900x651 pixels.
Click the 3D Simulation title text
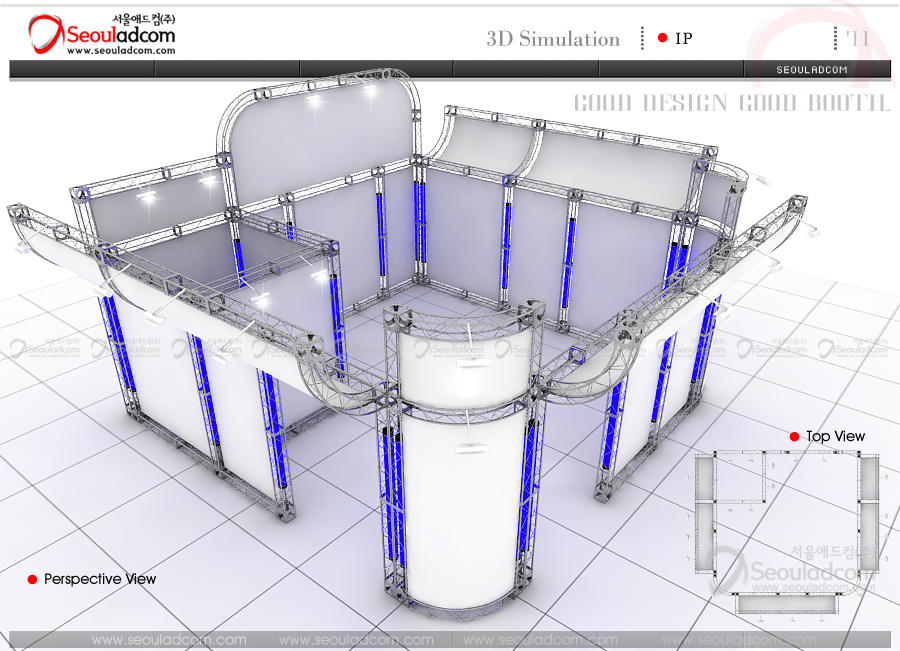pyautogui.click(x=553, y=39)
